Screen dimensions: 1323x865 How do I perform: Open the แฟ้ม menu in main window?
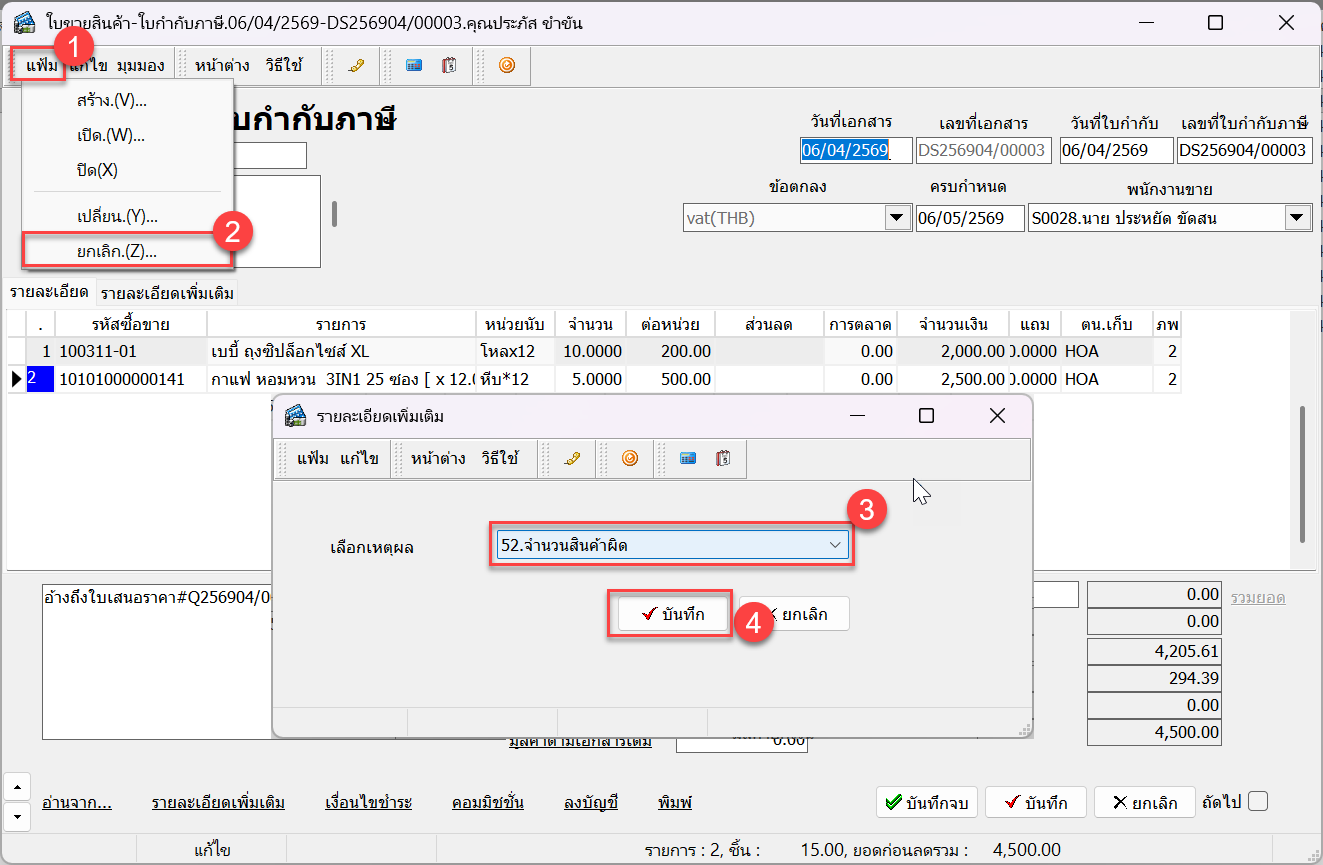point(42,66)
